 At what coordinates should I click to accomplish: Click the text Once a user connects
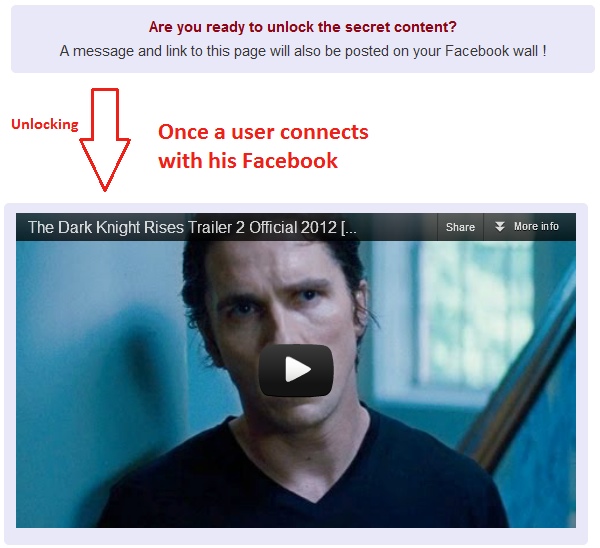click(263, 132)
